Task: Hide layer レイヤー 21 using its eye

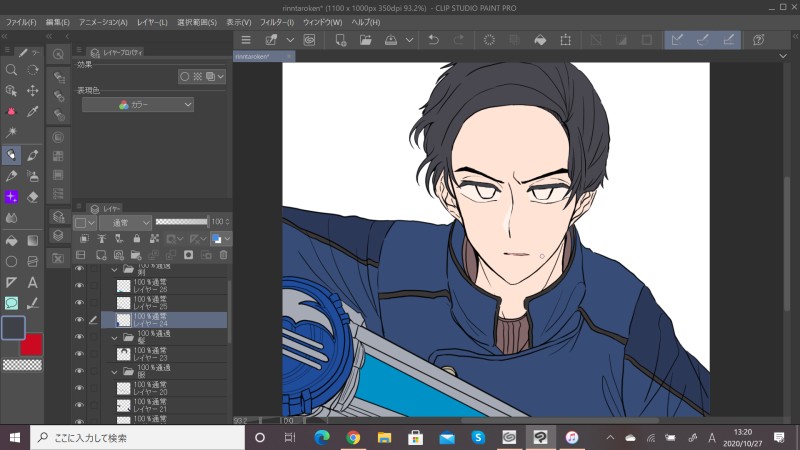Action: pyautogui.click(x=79, y=405)
